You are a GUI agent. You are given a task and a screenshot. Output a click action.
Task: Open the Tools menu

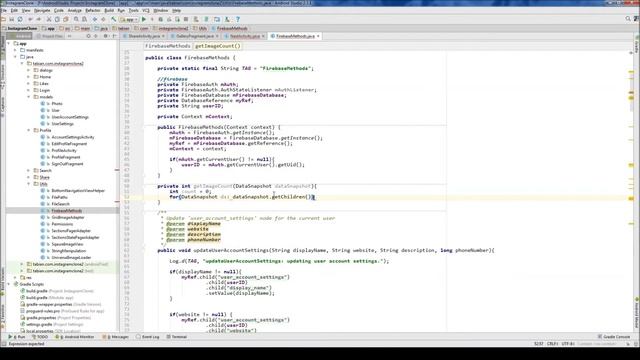pos(133,10)
